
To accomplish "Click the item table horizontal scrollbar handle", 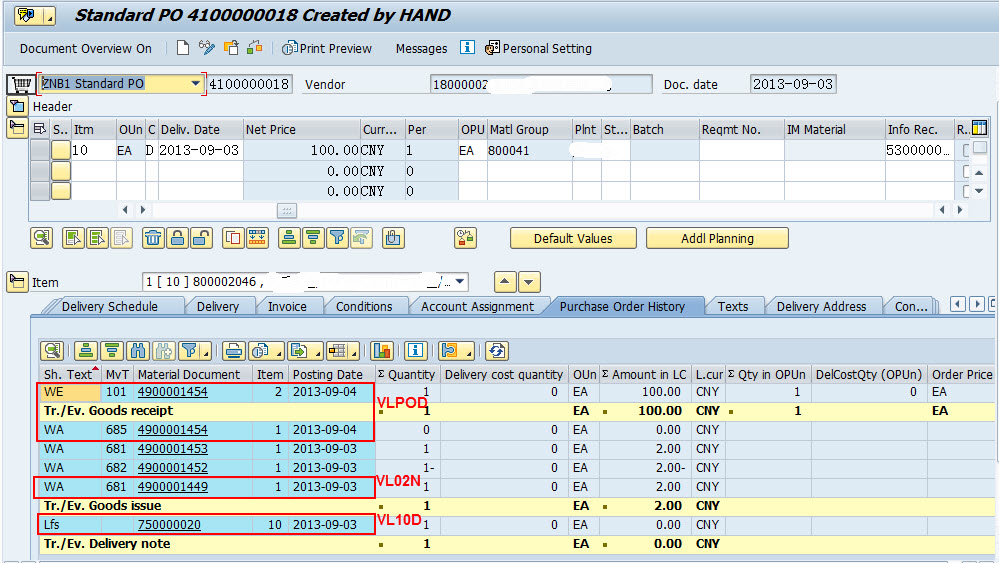I will (287, 210).
